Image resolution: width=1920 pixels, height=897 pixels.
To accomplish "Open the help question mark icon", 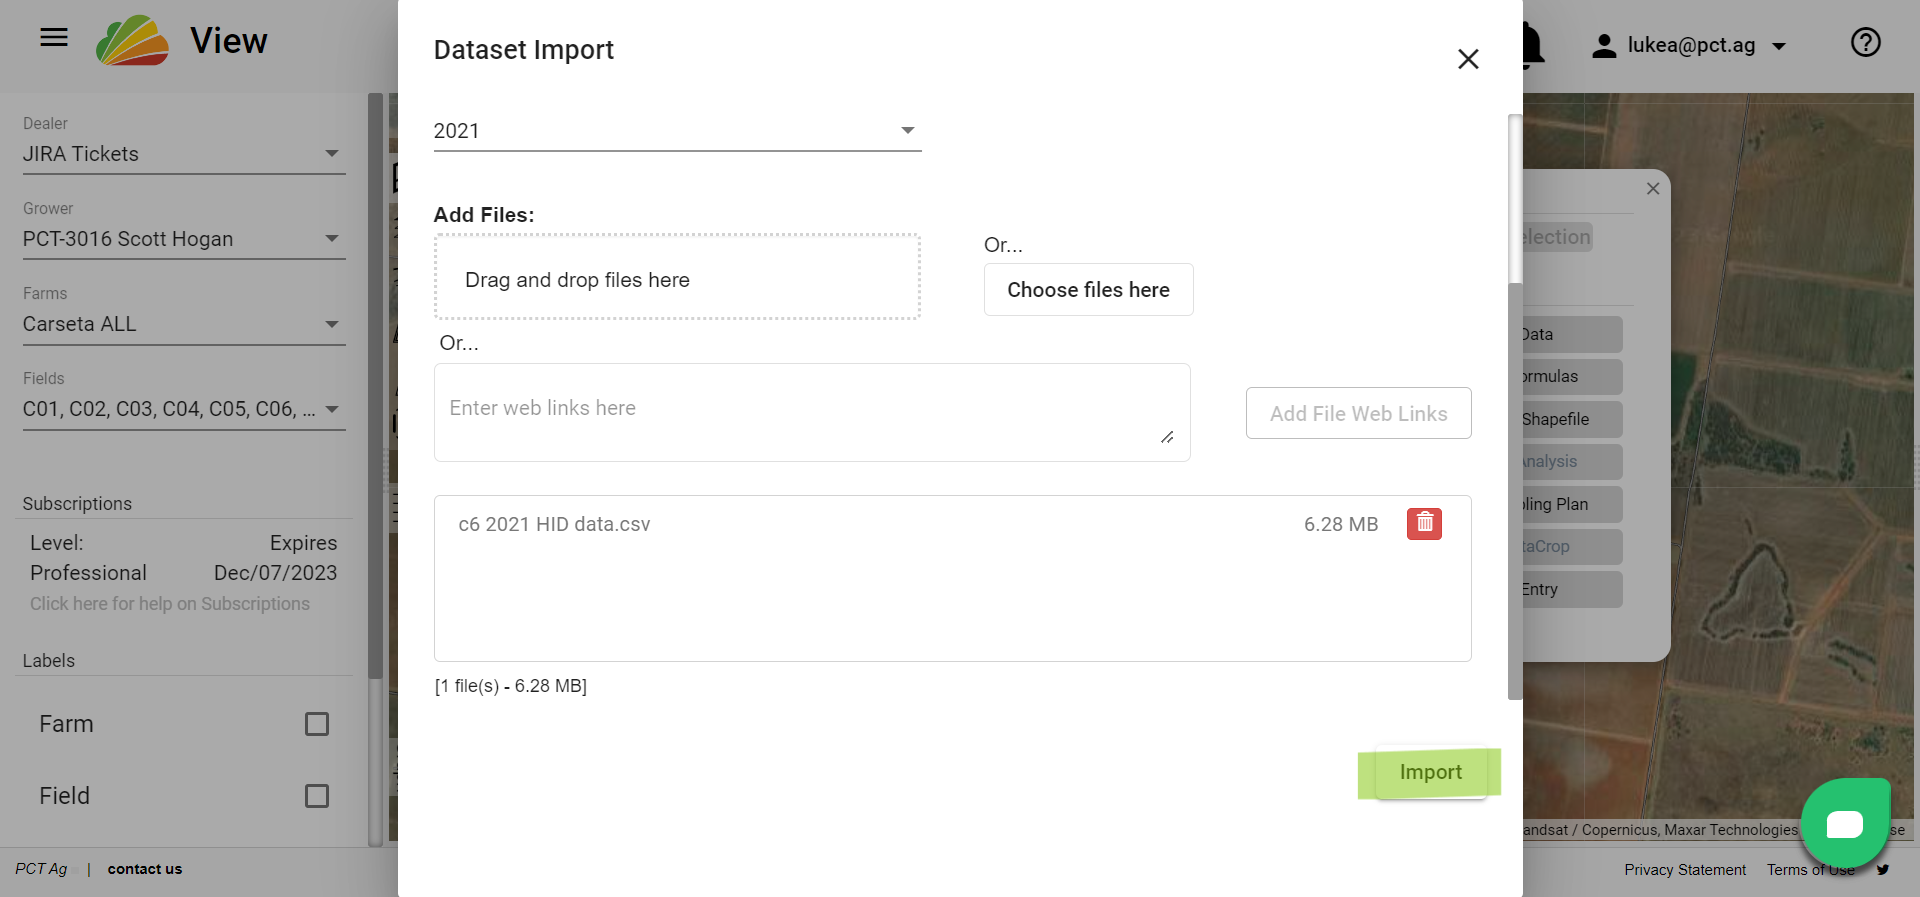I will point(1865,42).
